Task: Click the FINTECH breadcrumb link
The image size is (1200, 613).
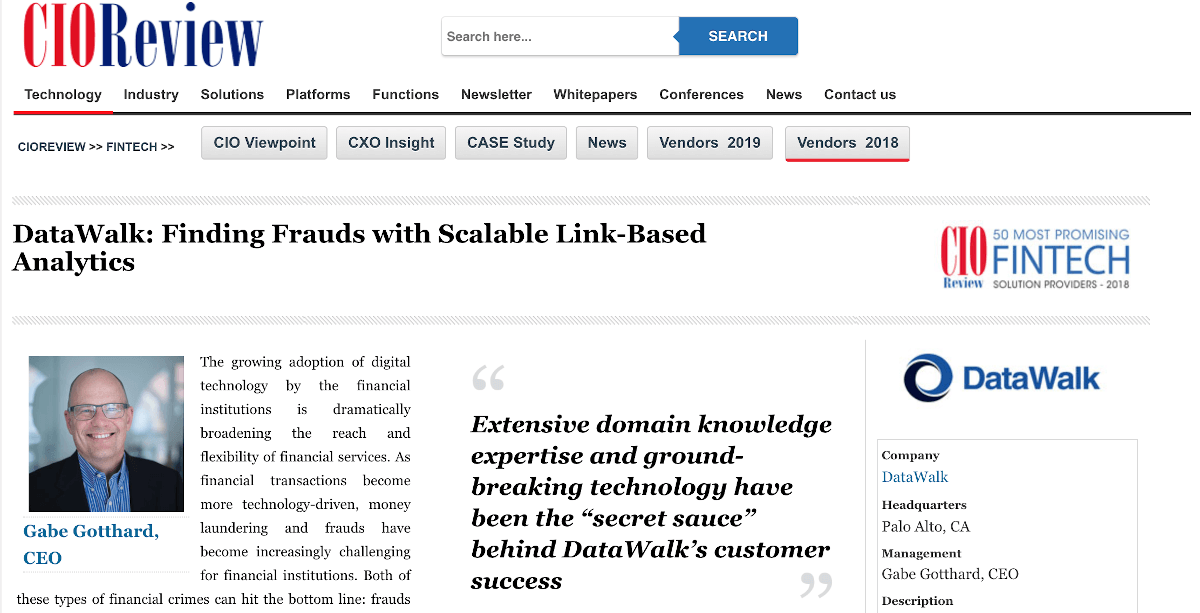Action: 132,147
